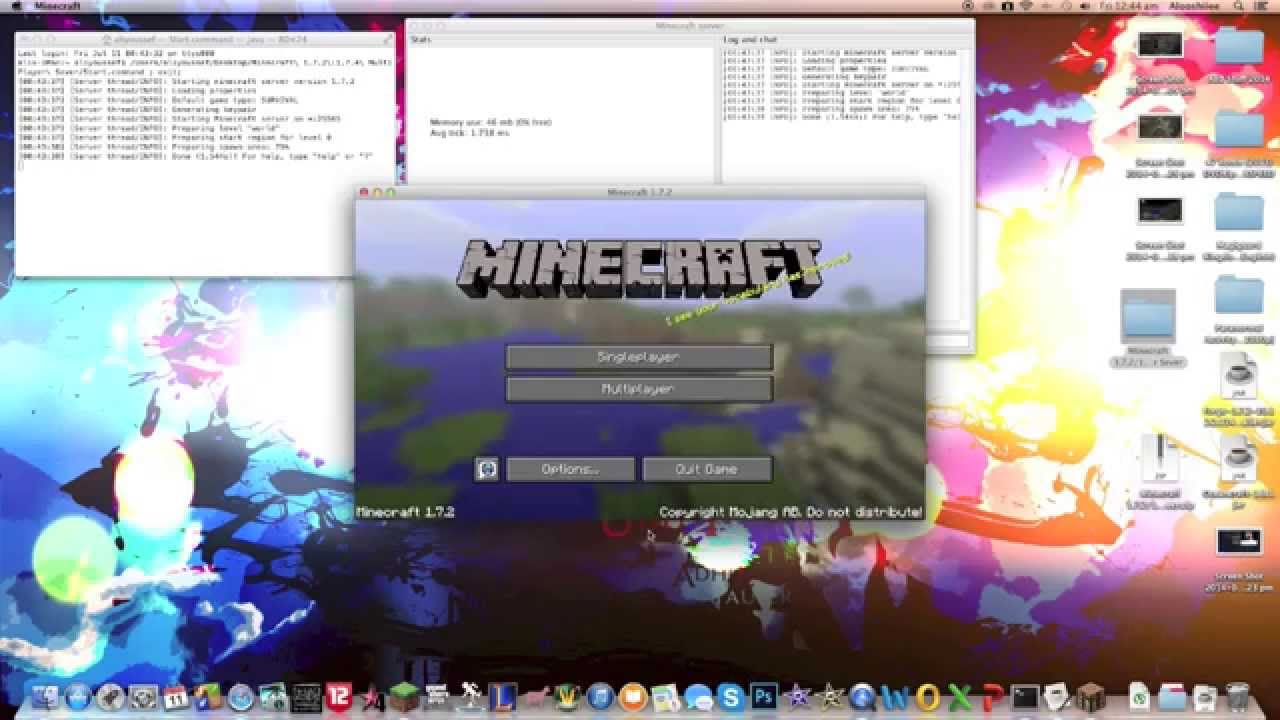Screen dimensions: 1280x720
Task: Click the 'Copyright Mojang AB' text
Action: click(790, 512)
